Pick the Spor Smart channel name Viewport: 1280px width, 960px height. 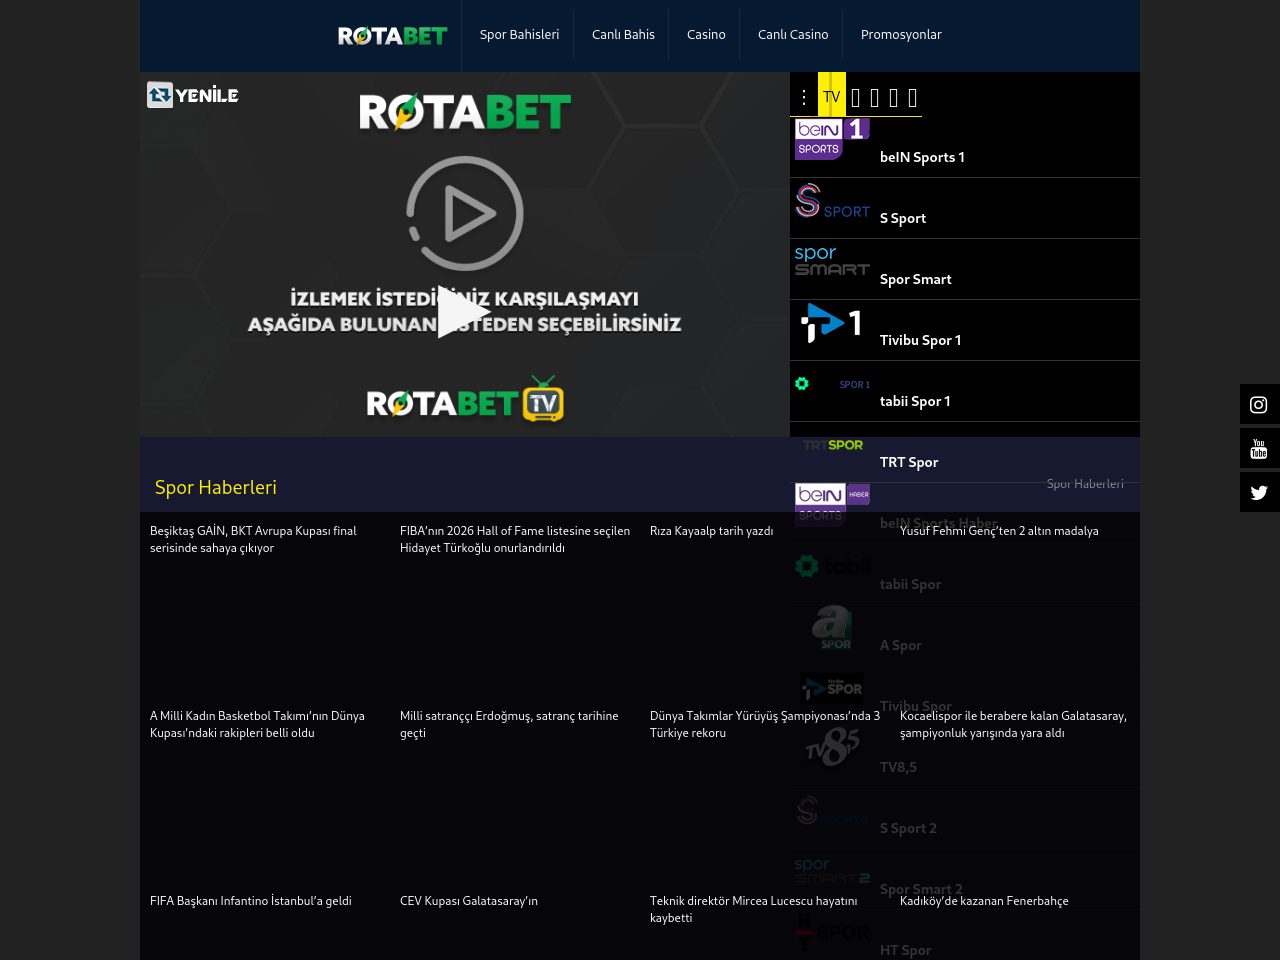tap(916, 280)
